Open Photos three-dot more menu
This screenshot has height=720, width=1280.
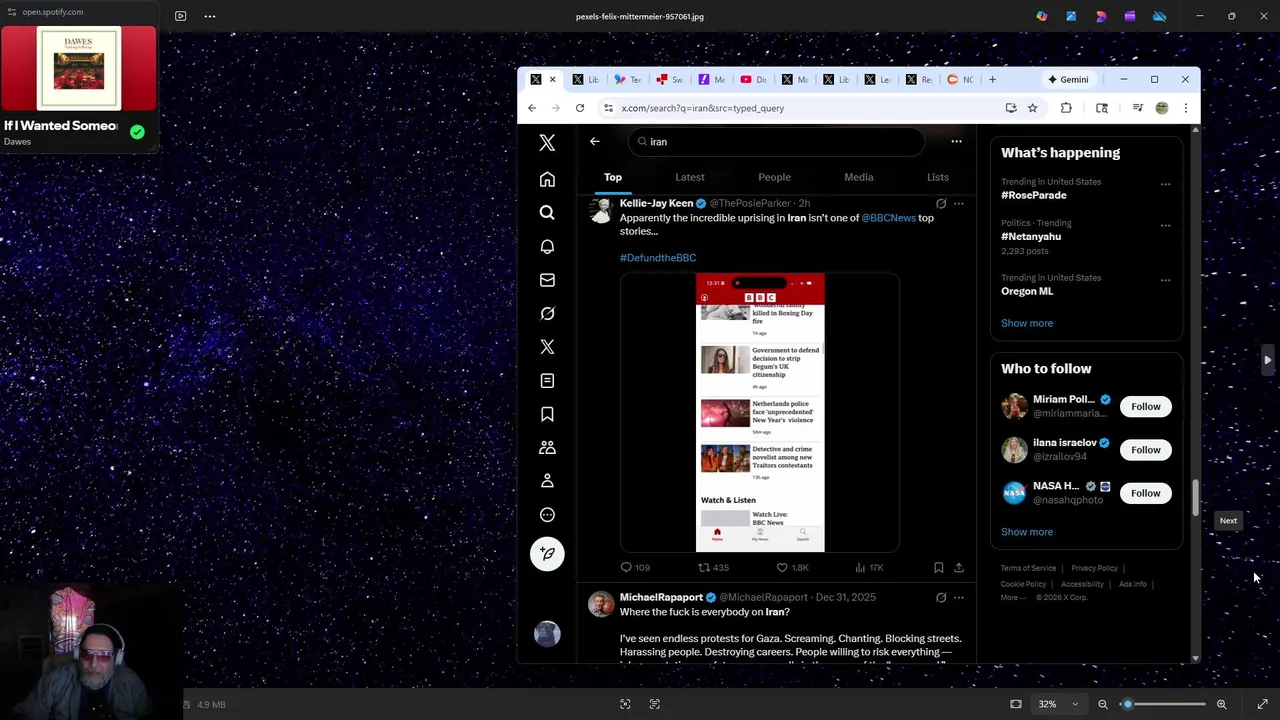coord(210,16)
